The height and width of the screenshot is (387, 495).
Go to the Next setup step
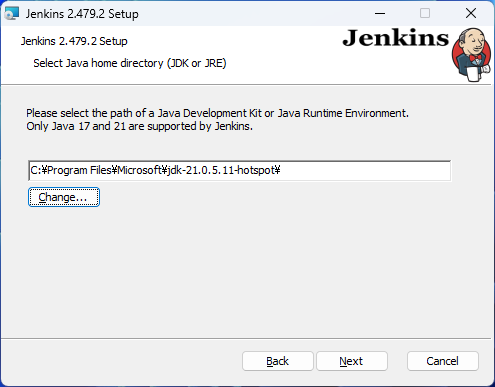click(x=352, y=361)
